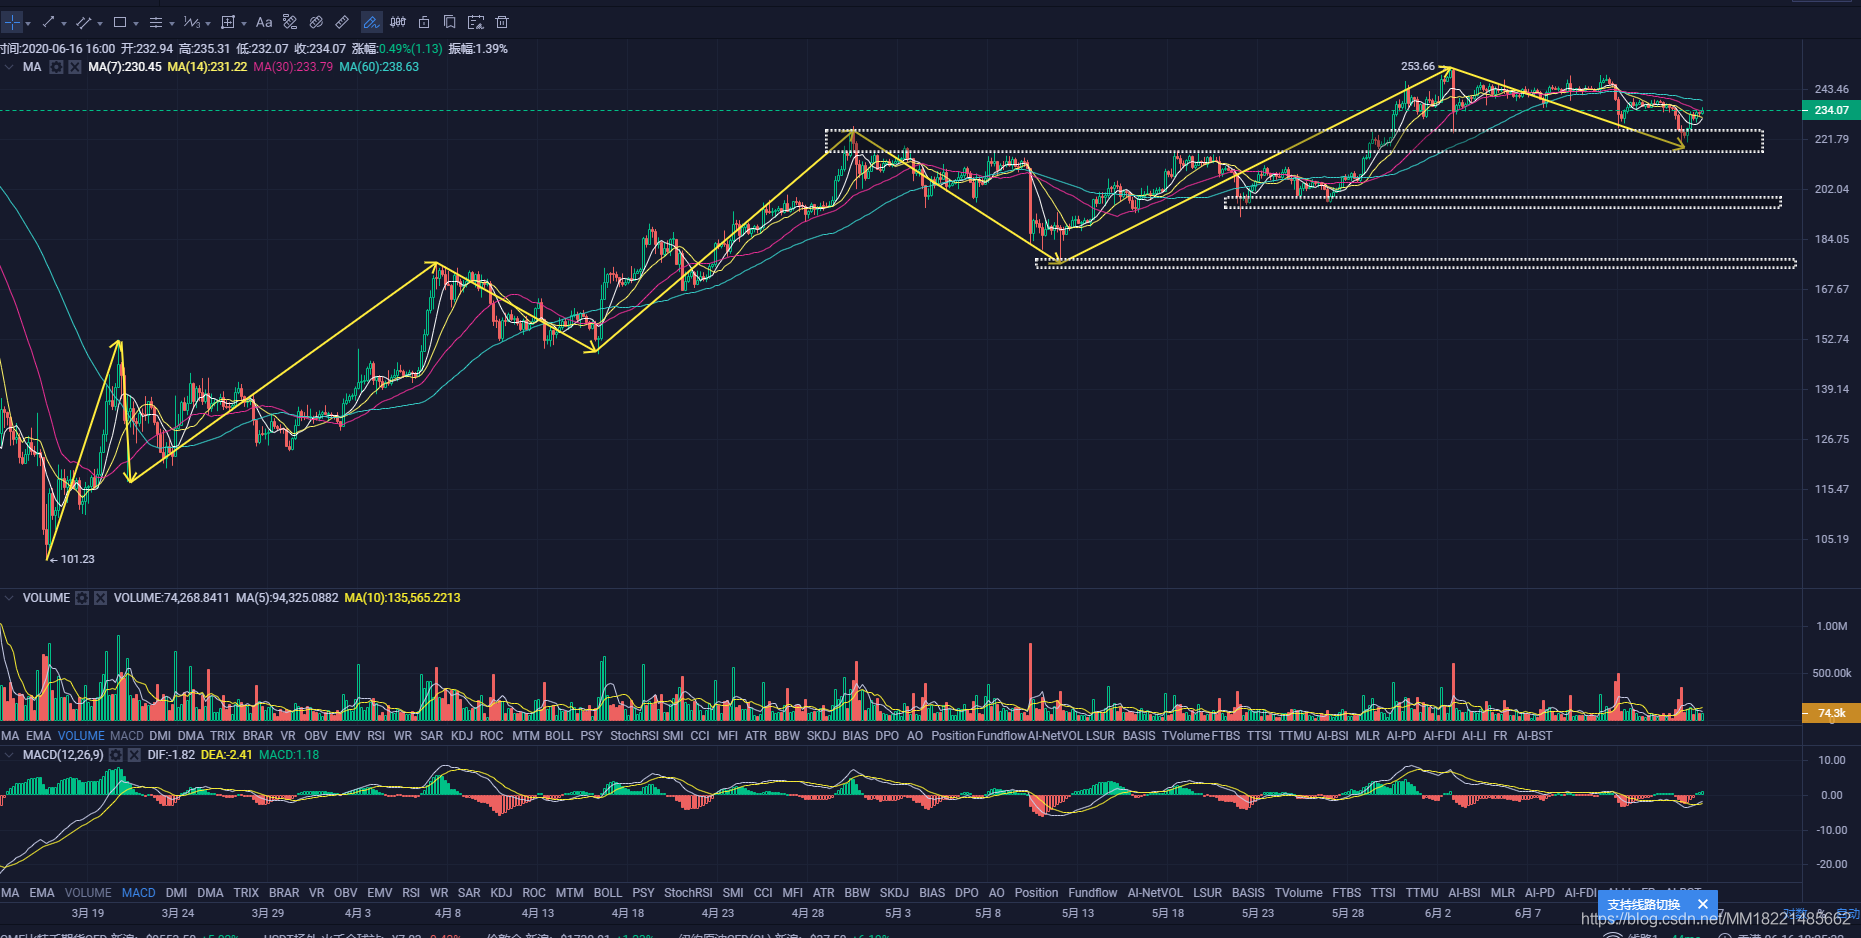Select the horizontal levels line tool
Viewport: 1861px width, 938px height.
156,22
